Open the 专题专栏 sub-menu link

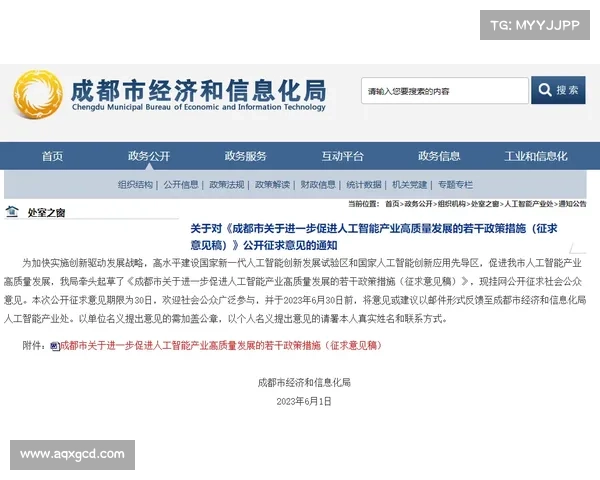point(455,185)
